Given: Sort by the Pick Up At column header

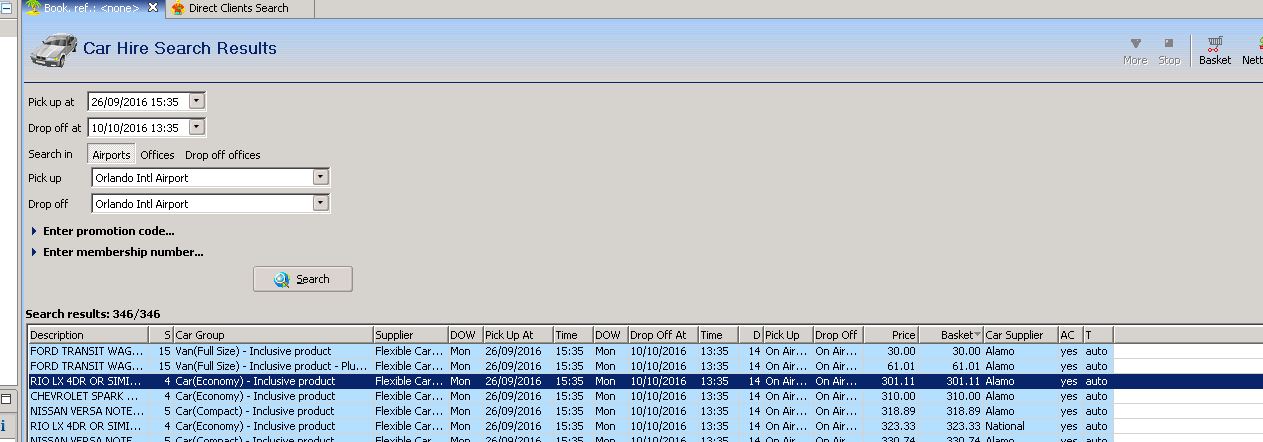Looking at the screenshot, I should coord(517,335).
